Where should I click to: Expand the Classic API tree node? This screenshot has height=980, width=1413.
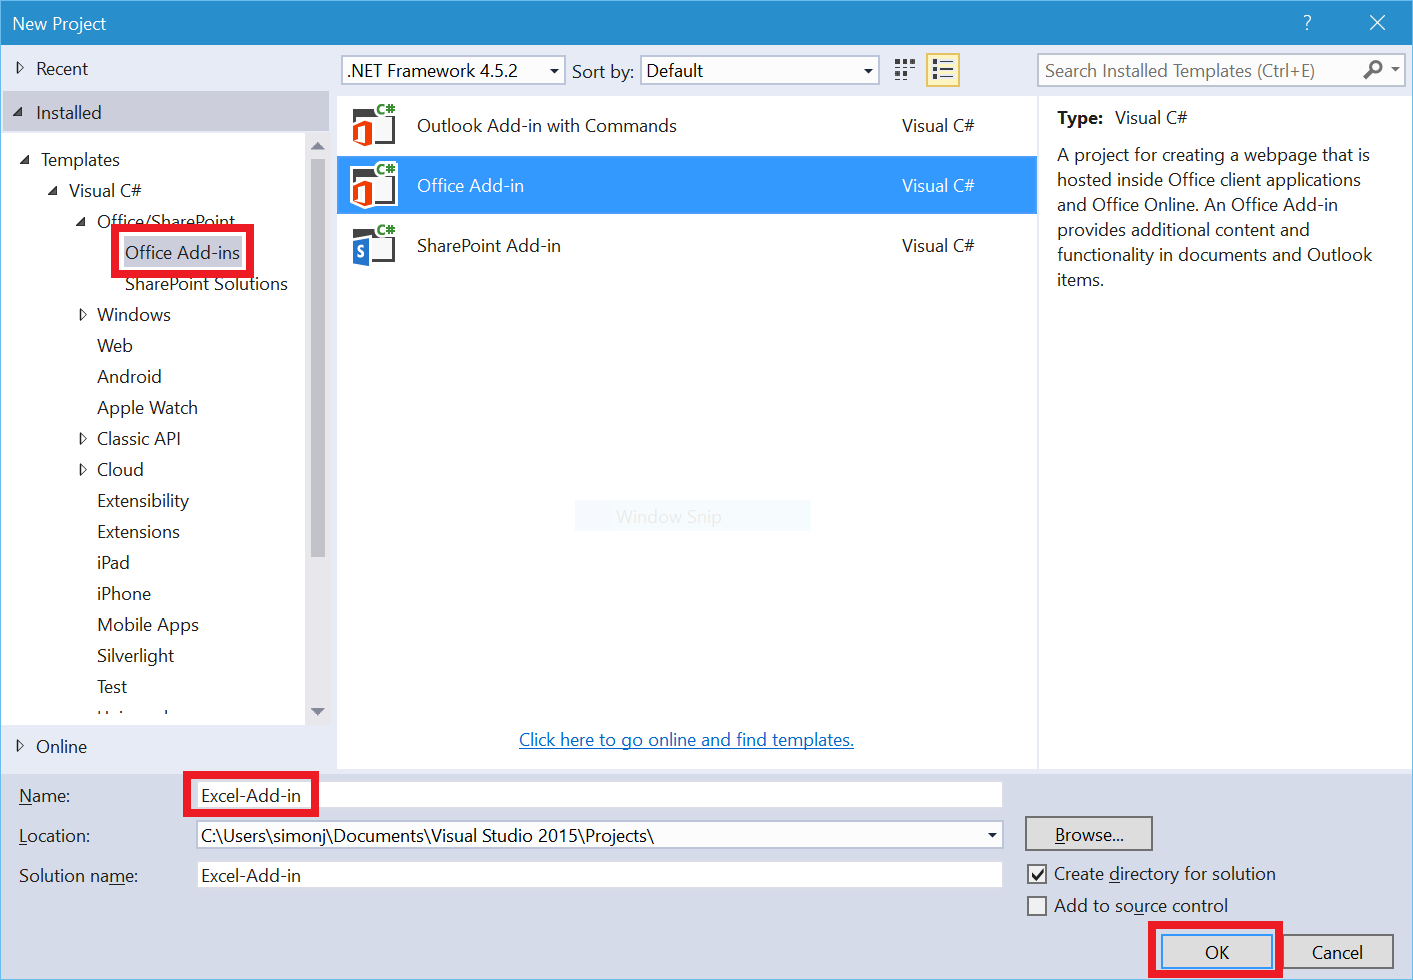coord(82,439)
